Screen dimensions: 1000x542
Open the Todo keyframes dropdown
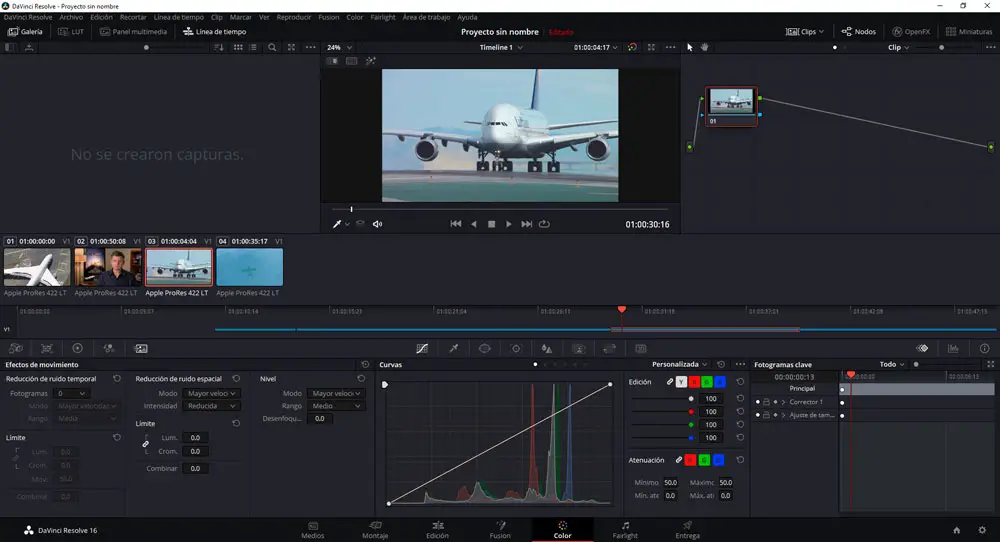892,365
